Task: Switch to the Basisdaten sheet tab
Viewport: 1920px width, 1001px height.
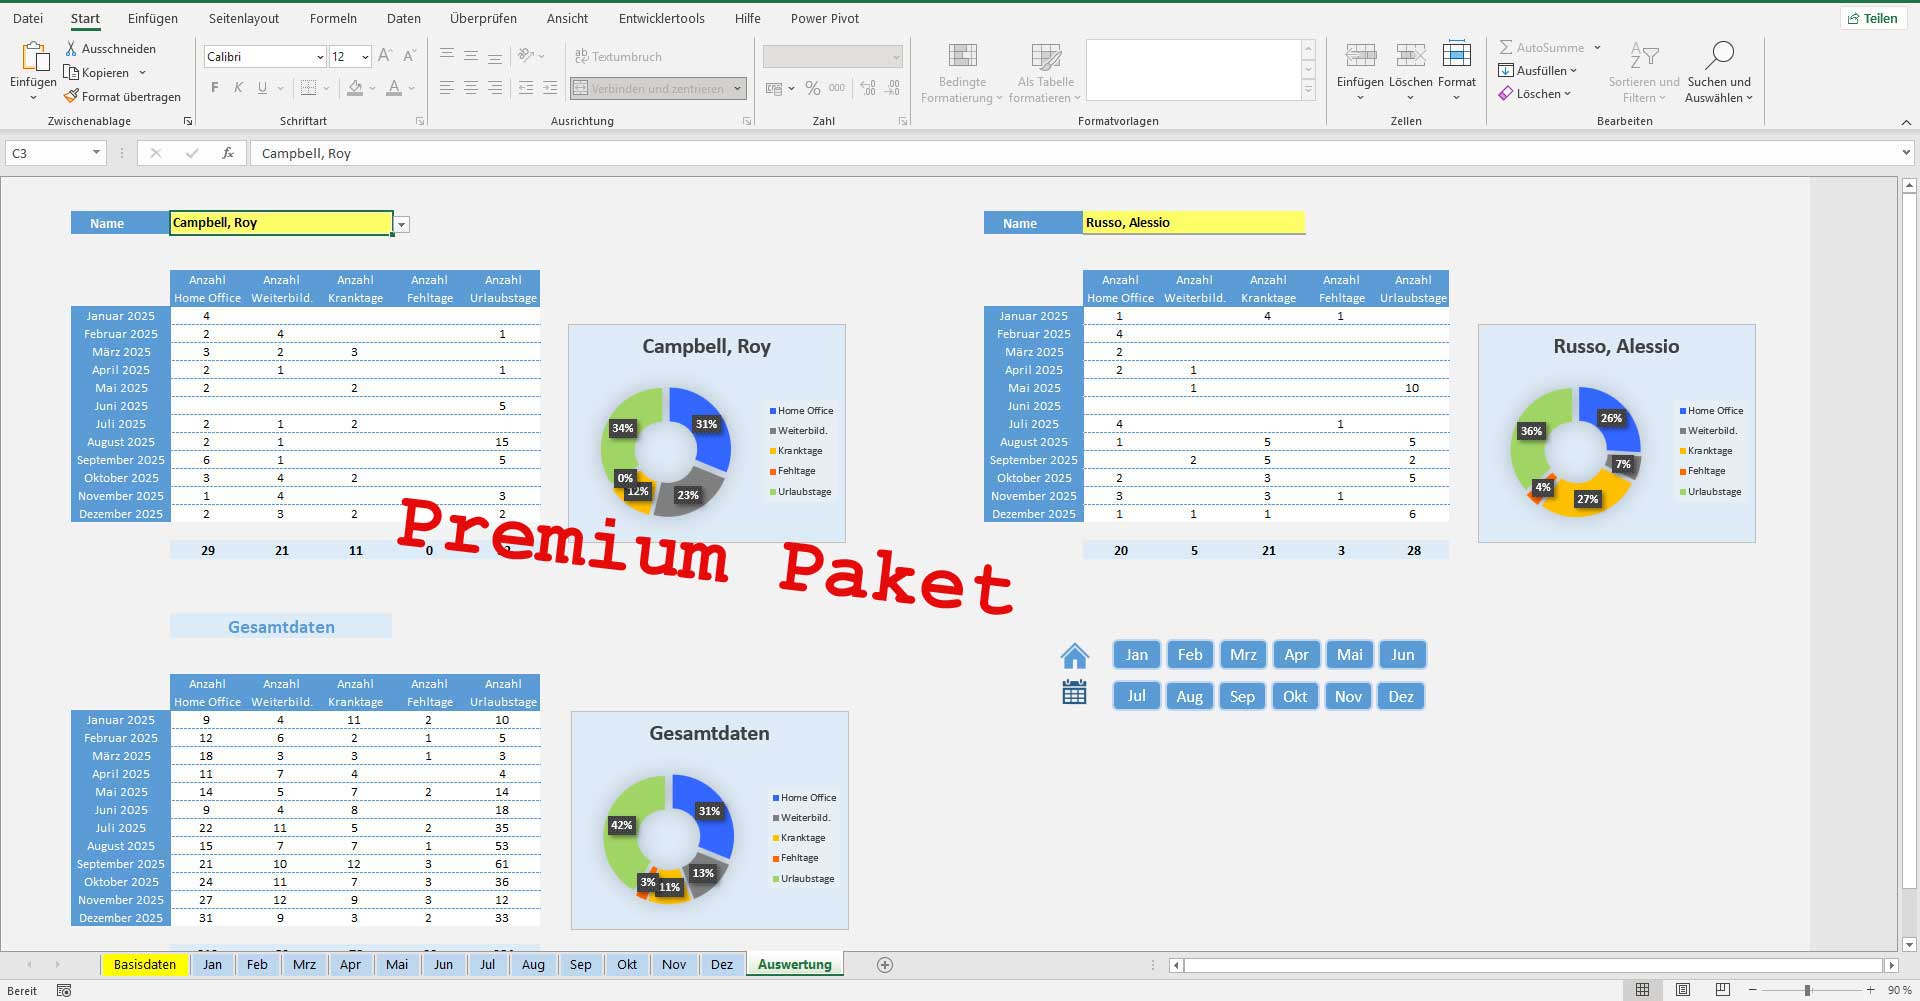Action: pos(144,965)
